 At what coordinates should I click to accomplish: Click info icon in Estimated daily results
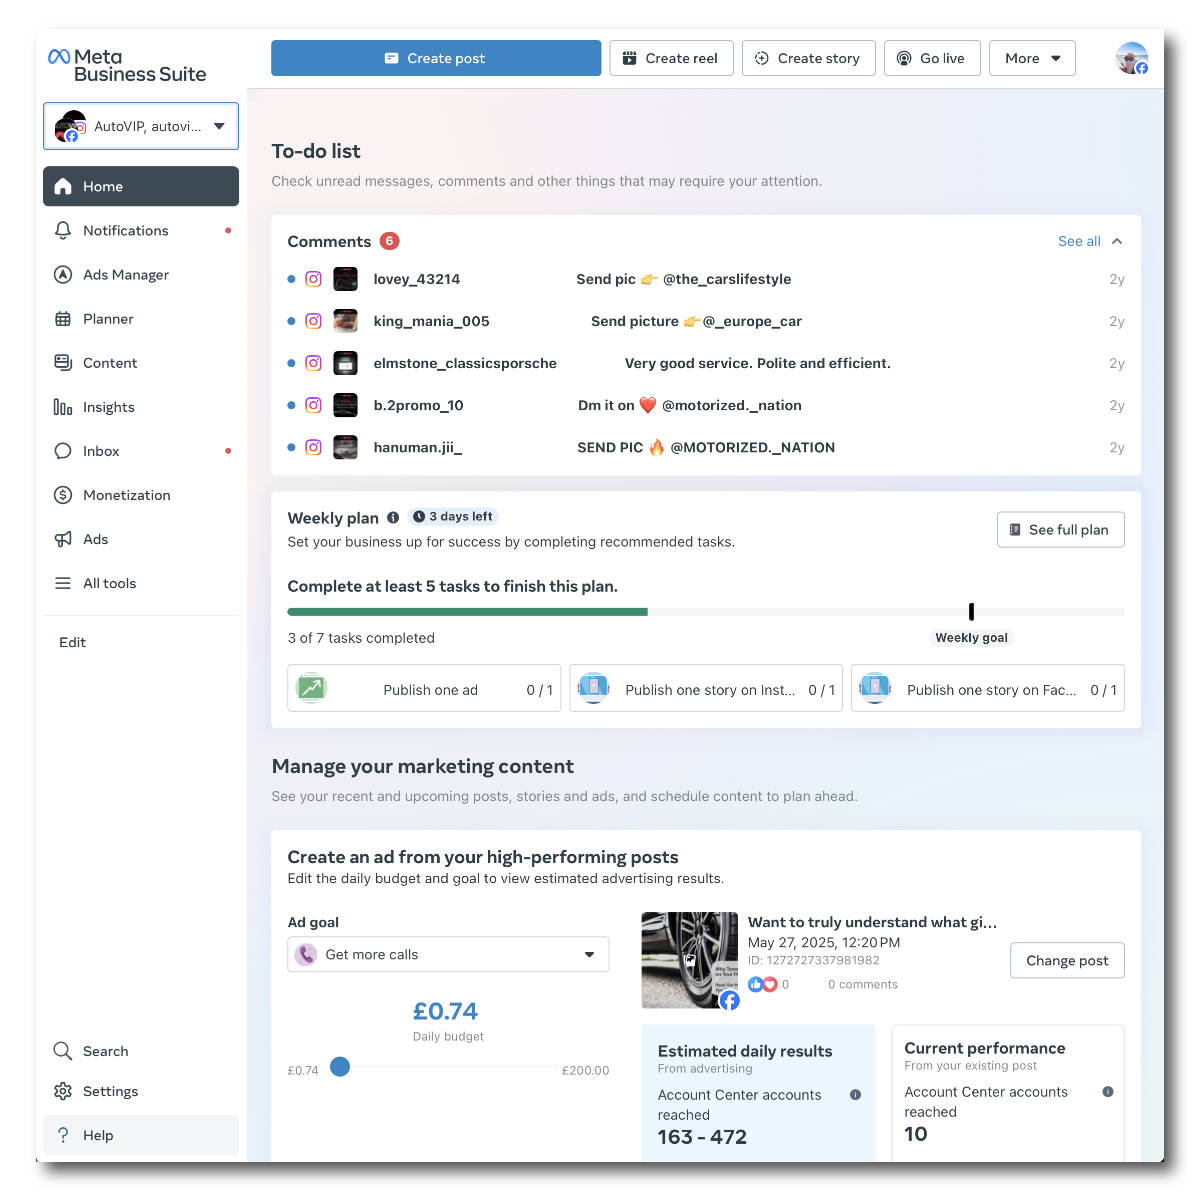coord(855,1095)
